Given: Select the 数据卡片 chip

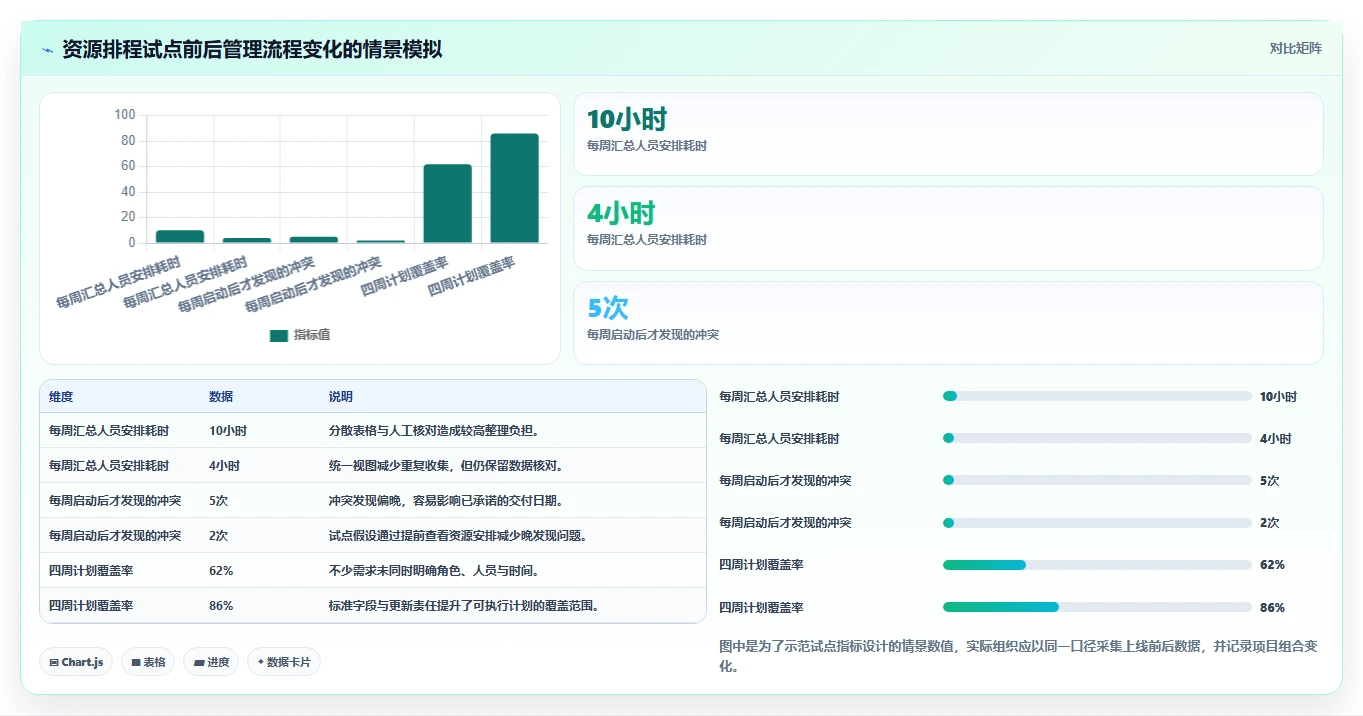Looking at the screenshot, I should click(284, 662).
